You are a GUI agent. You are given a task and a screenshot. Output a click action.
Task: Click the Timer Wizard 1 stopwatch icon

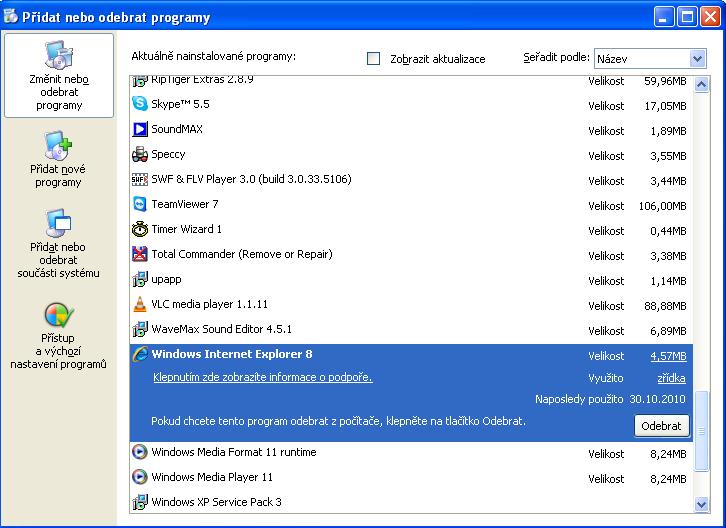click(139, 229)
